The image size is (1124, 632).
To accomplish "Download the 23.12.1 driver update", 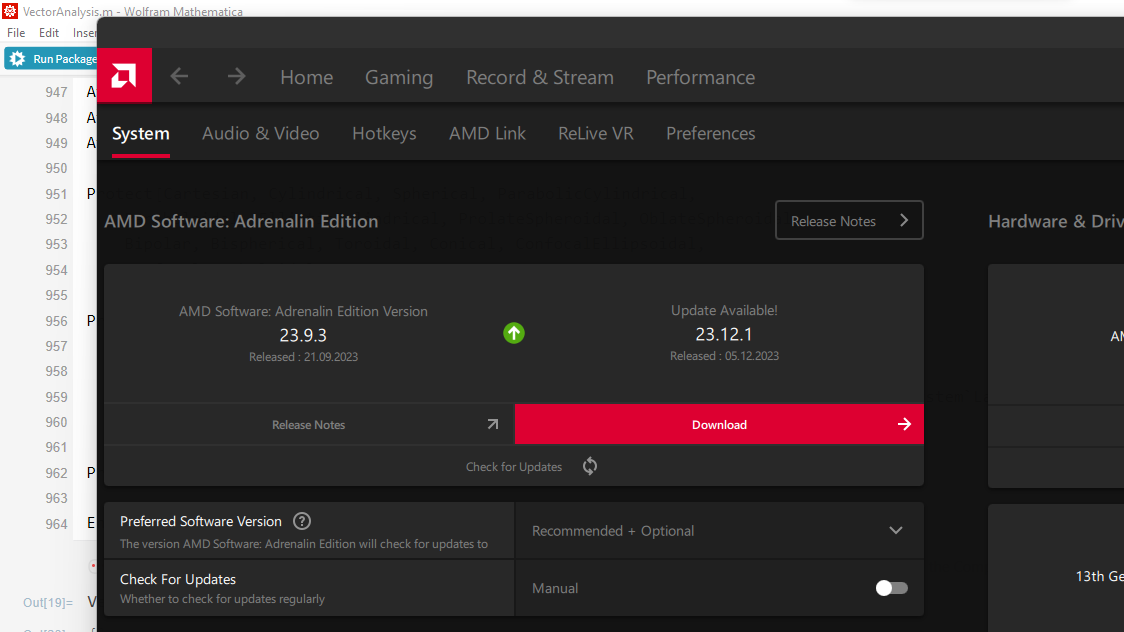I will (719, 424).
